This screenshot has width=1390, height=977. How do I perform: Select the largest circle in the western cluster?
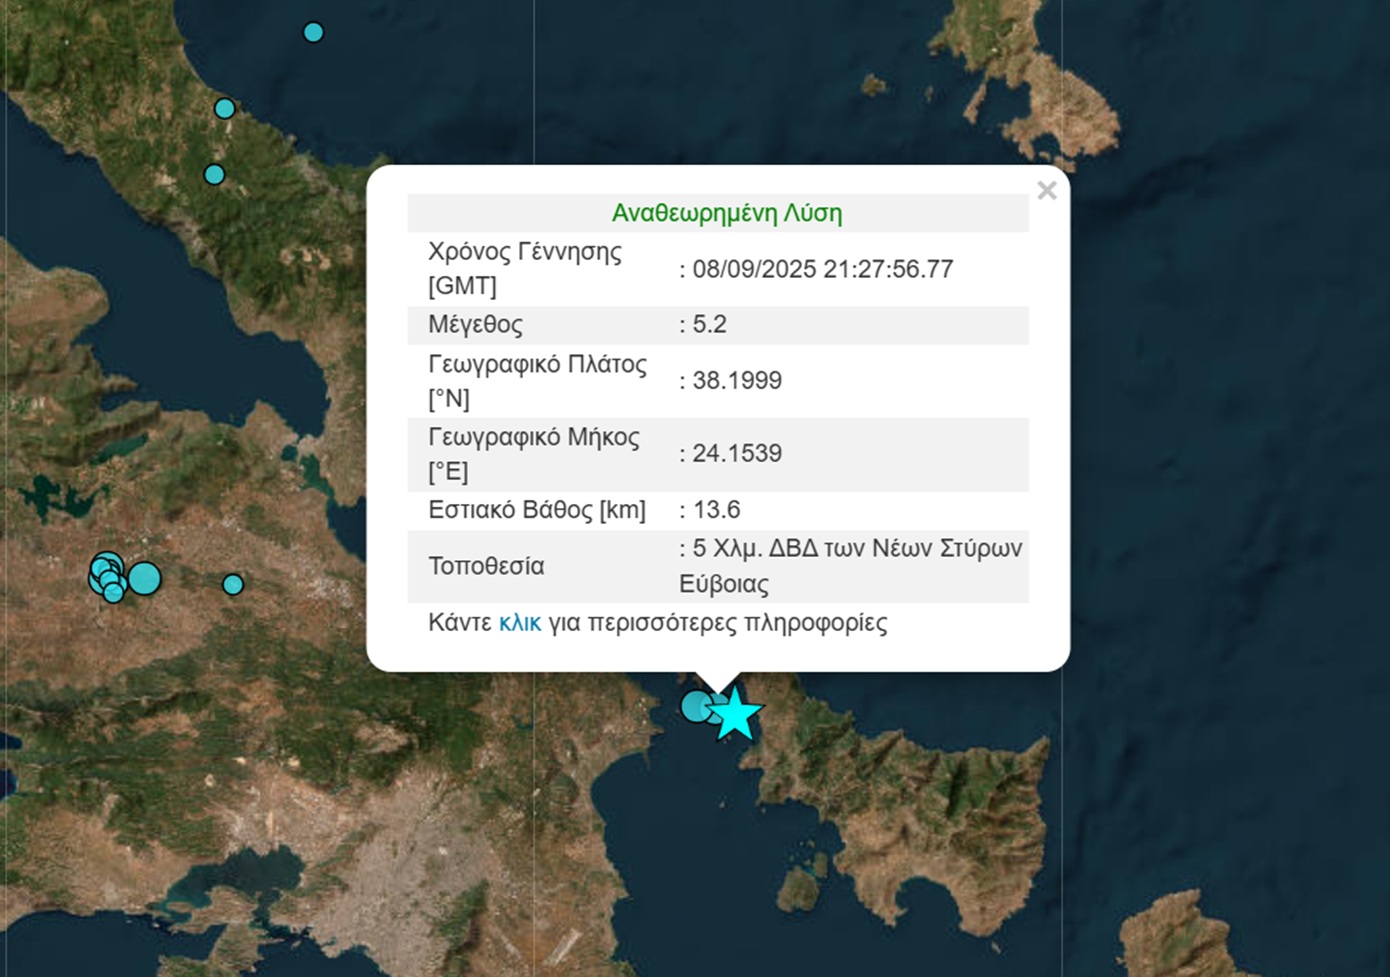click(x=144, y=578)
